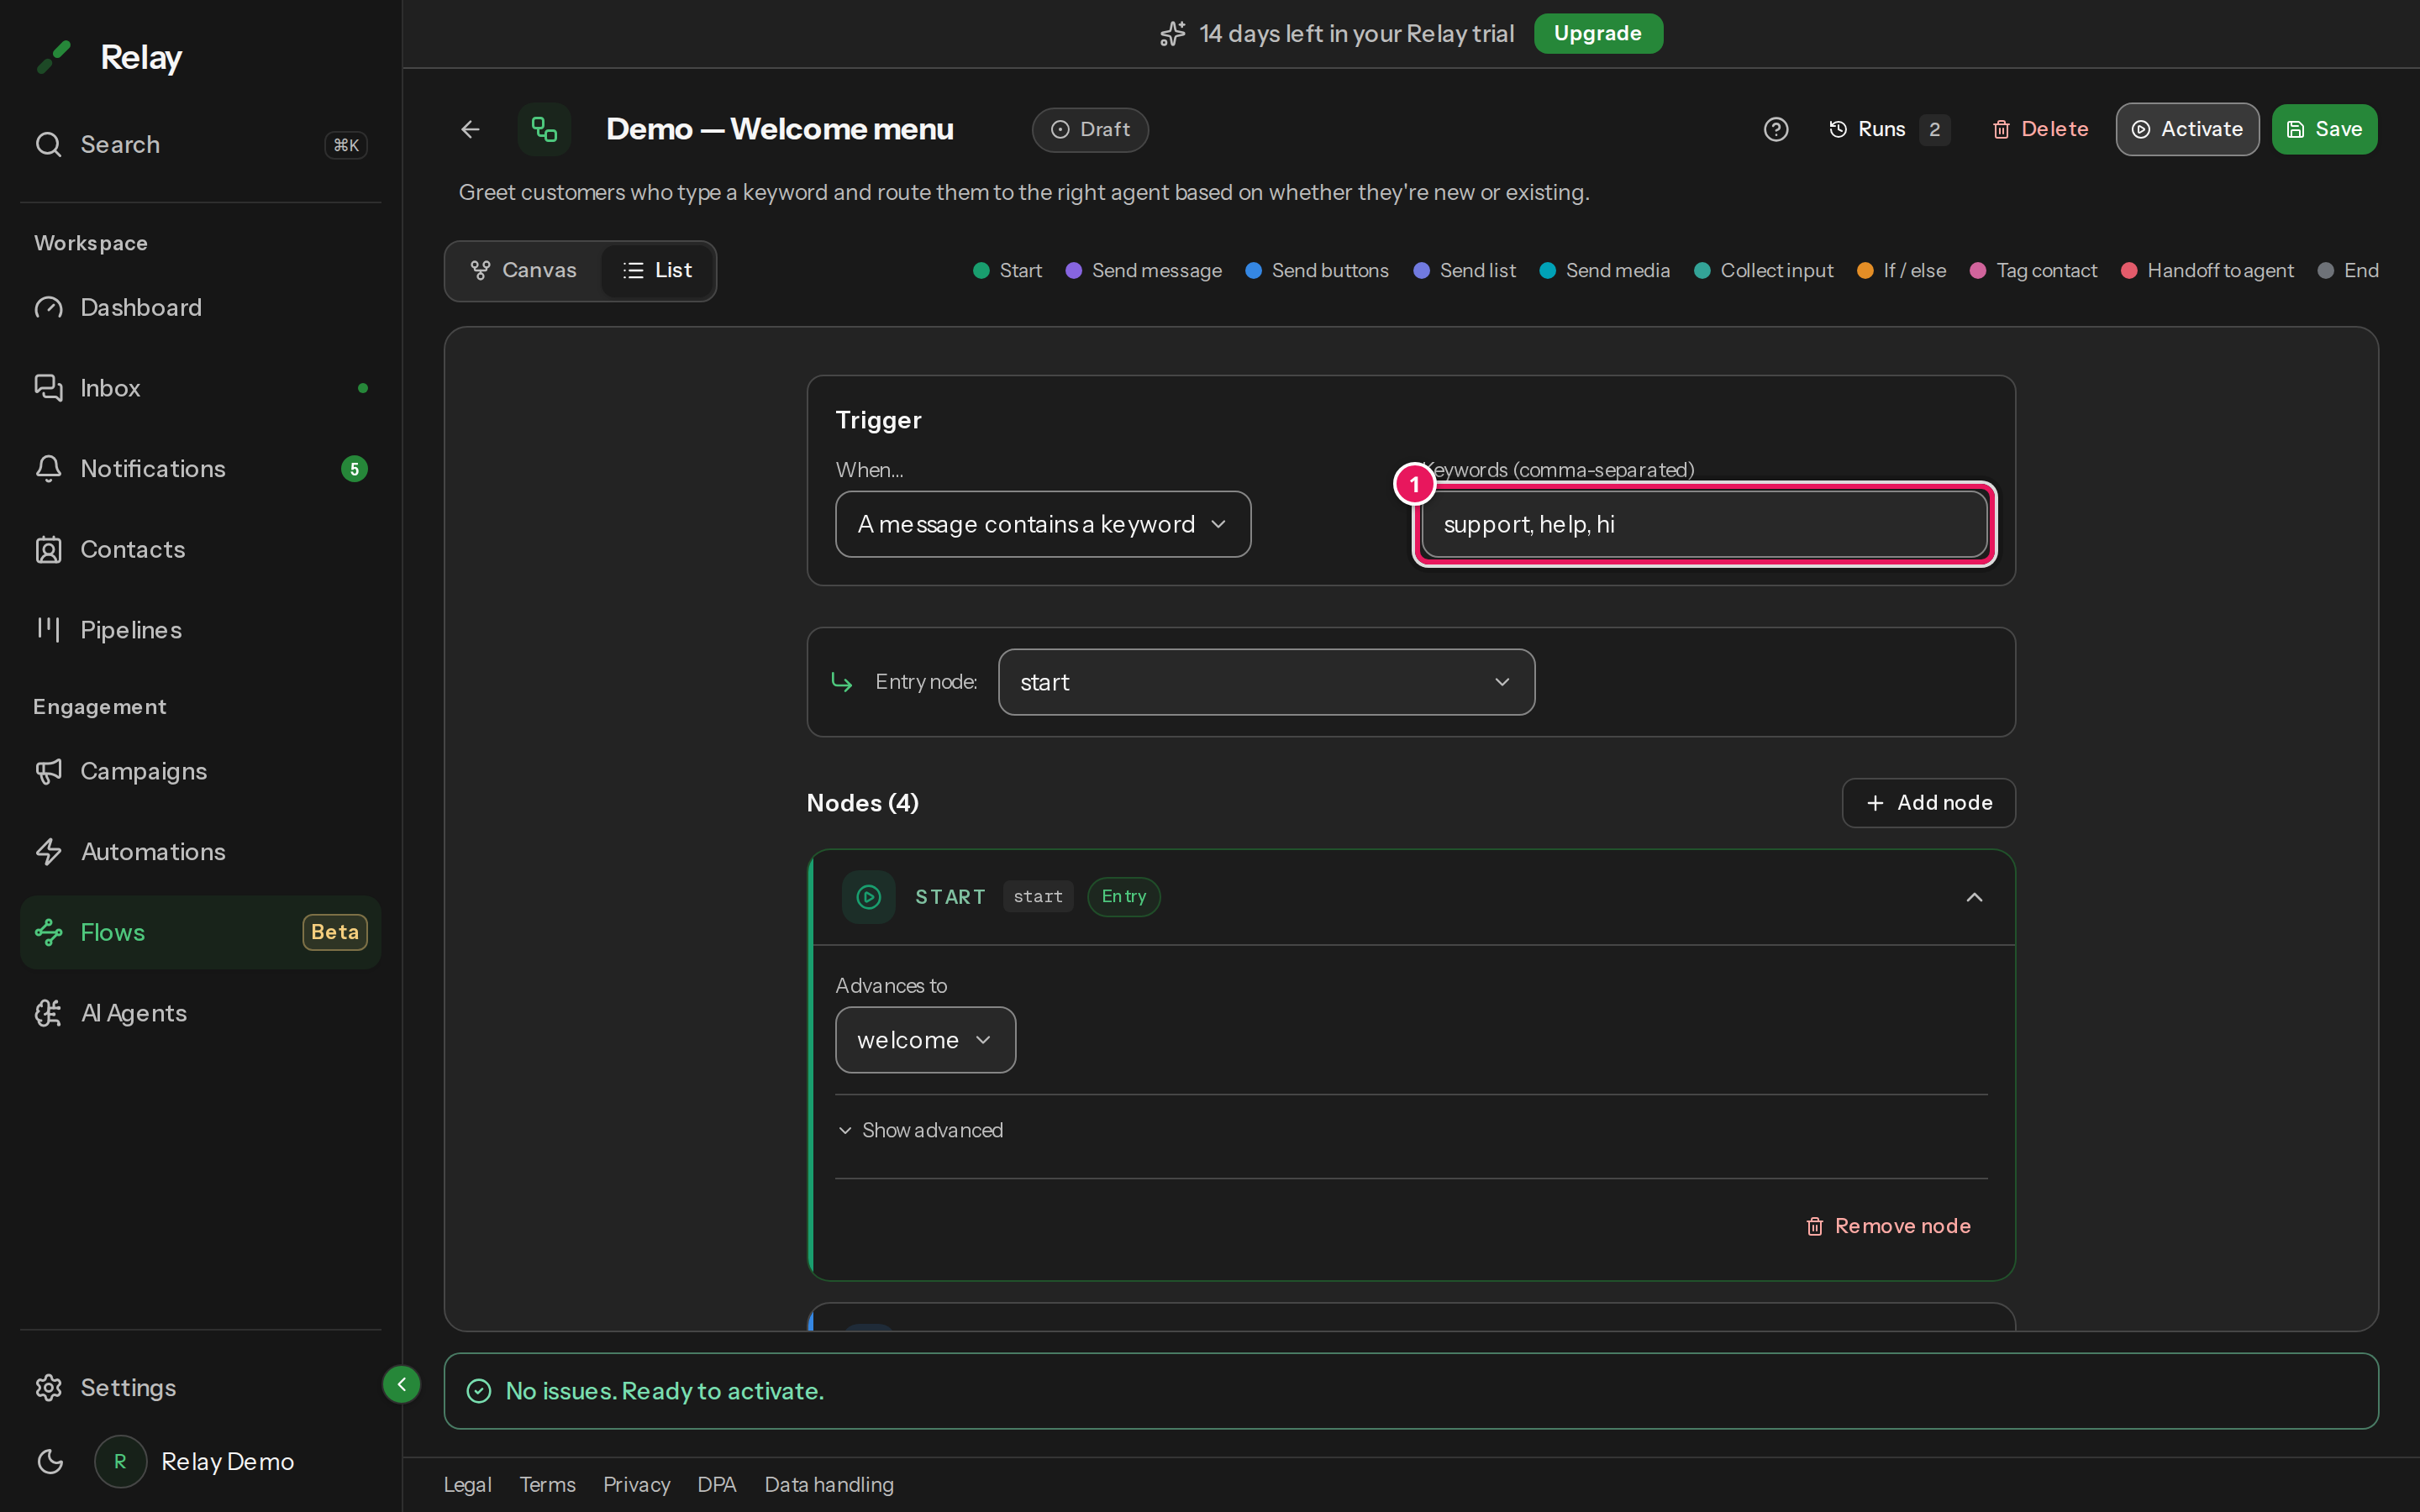Save the flow
Viewport: 2420px width, 1512px height.
2324,129
